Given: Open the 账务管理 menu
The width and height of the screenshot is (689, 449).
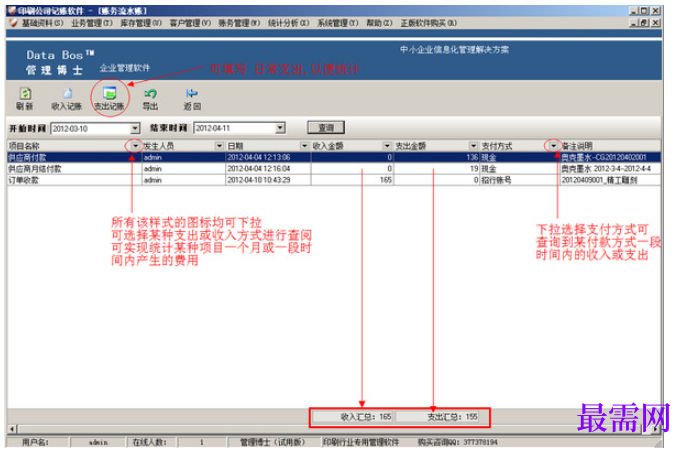Looking at the screenshot, I should [239, 23].
